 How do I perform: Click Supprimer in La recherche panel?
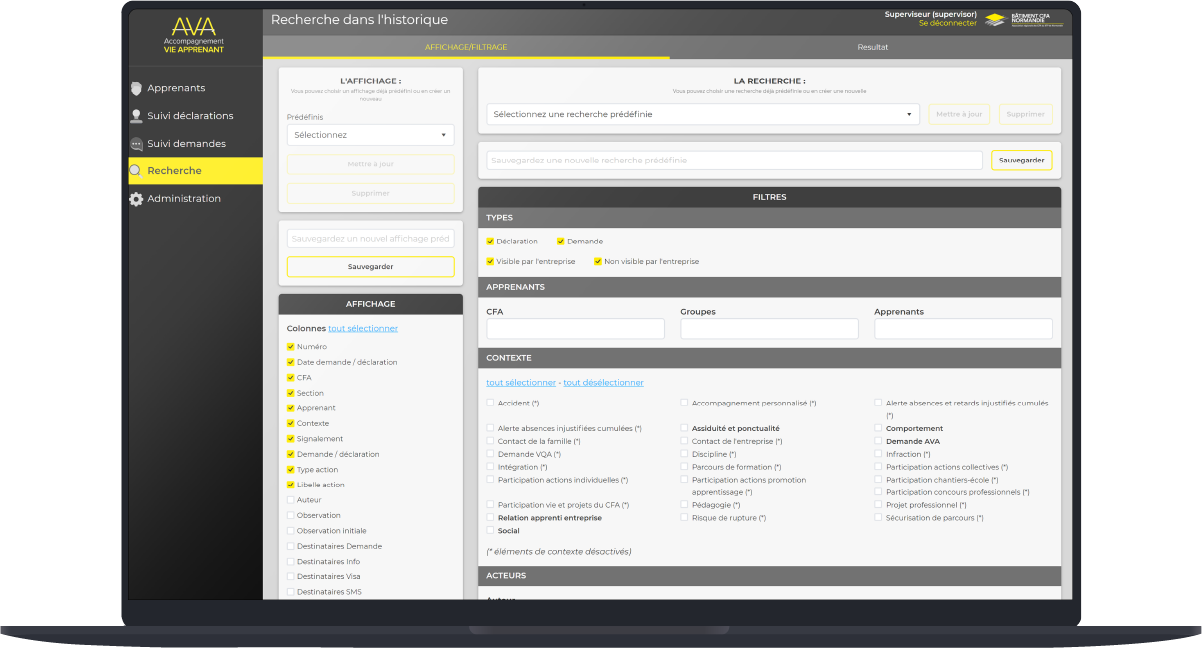1025,114
